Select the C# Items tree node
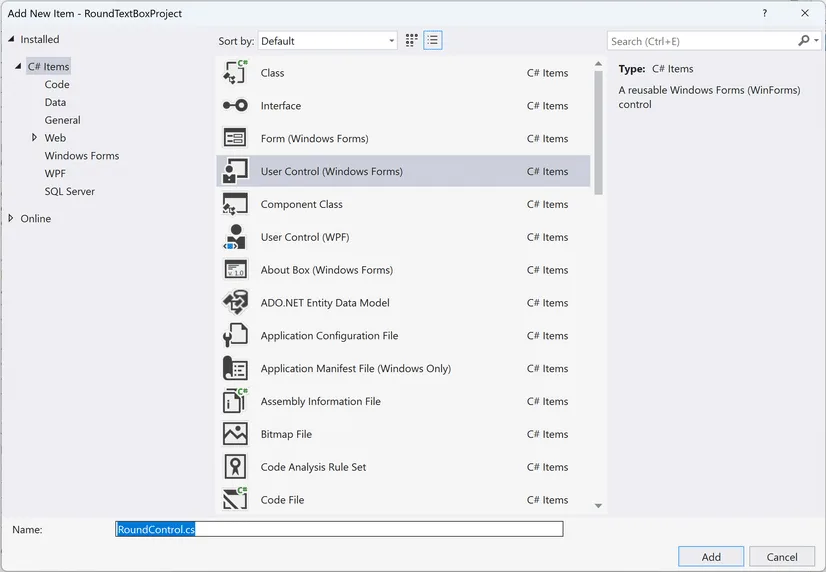 (48, 66)
